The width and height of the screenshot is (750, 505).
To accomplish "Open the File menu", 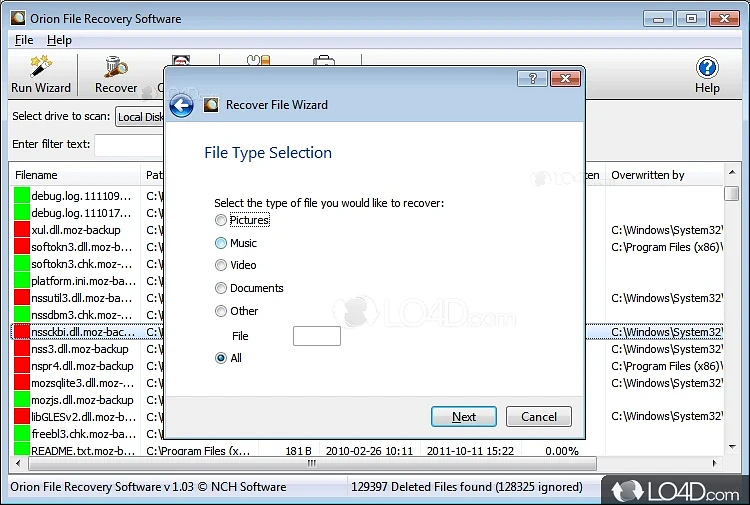I will tap(24, 40).
